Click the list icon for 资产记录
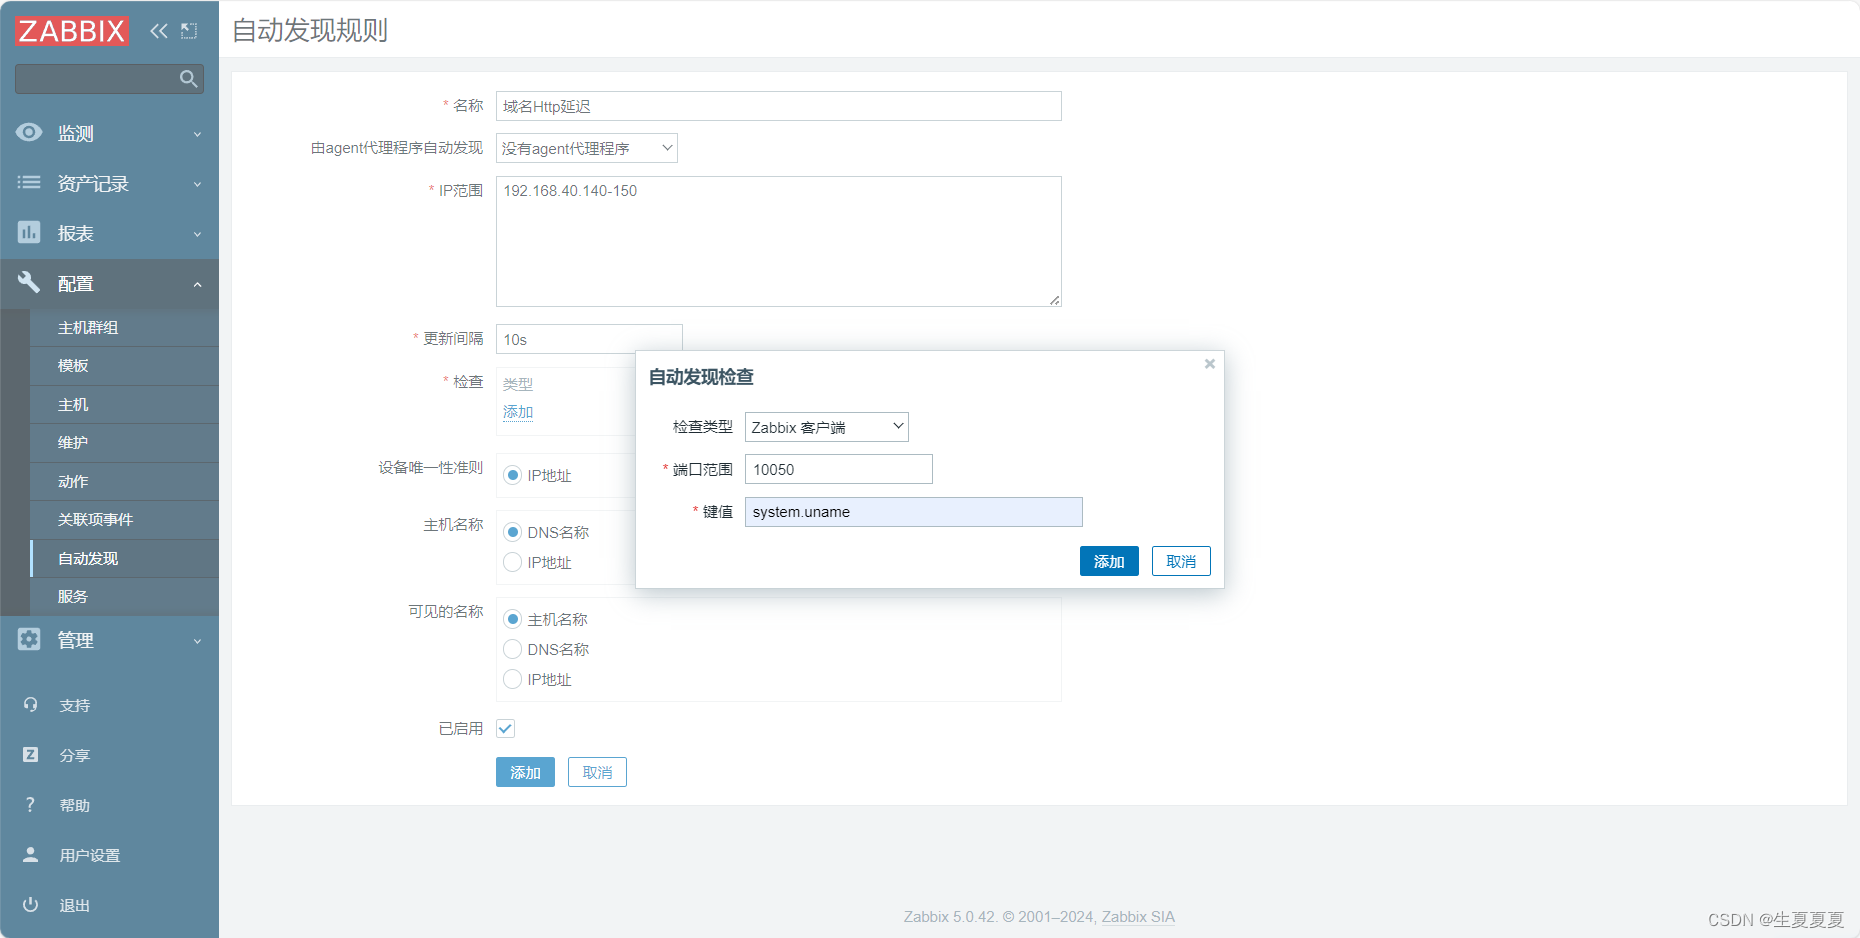This screenshot has height=938, width=1860. pyautogui.click(x=29, y=182)
